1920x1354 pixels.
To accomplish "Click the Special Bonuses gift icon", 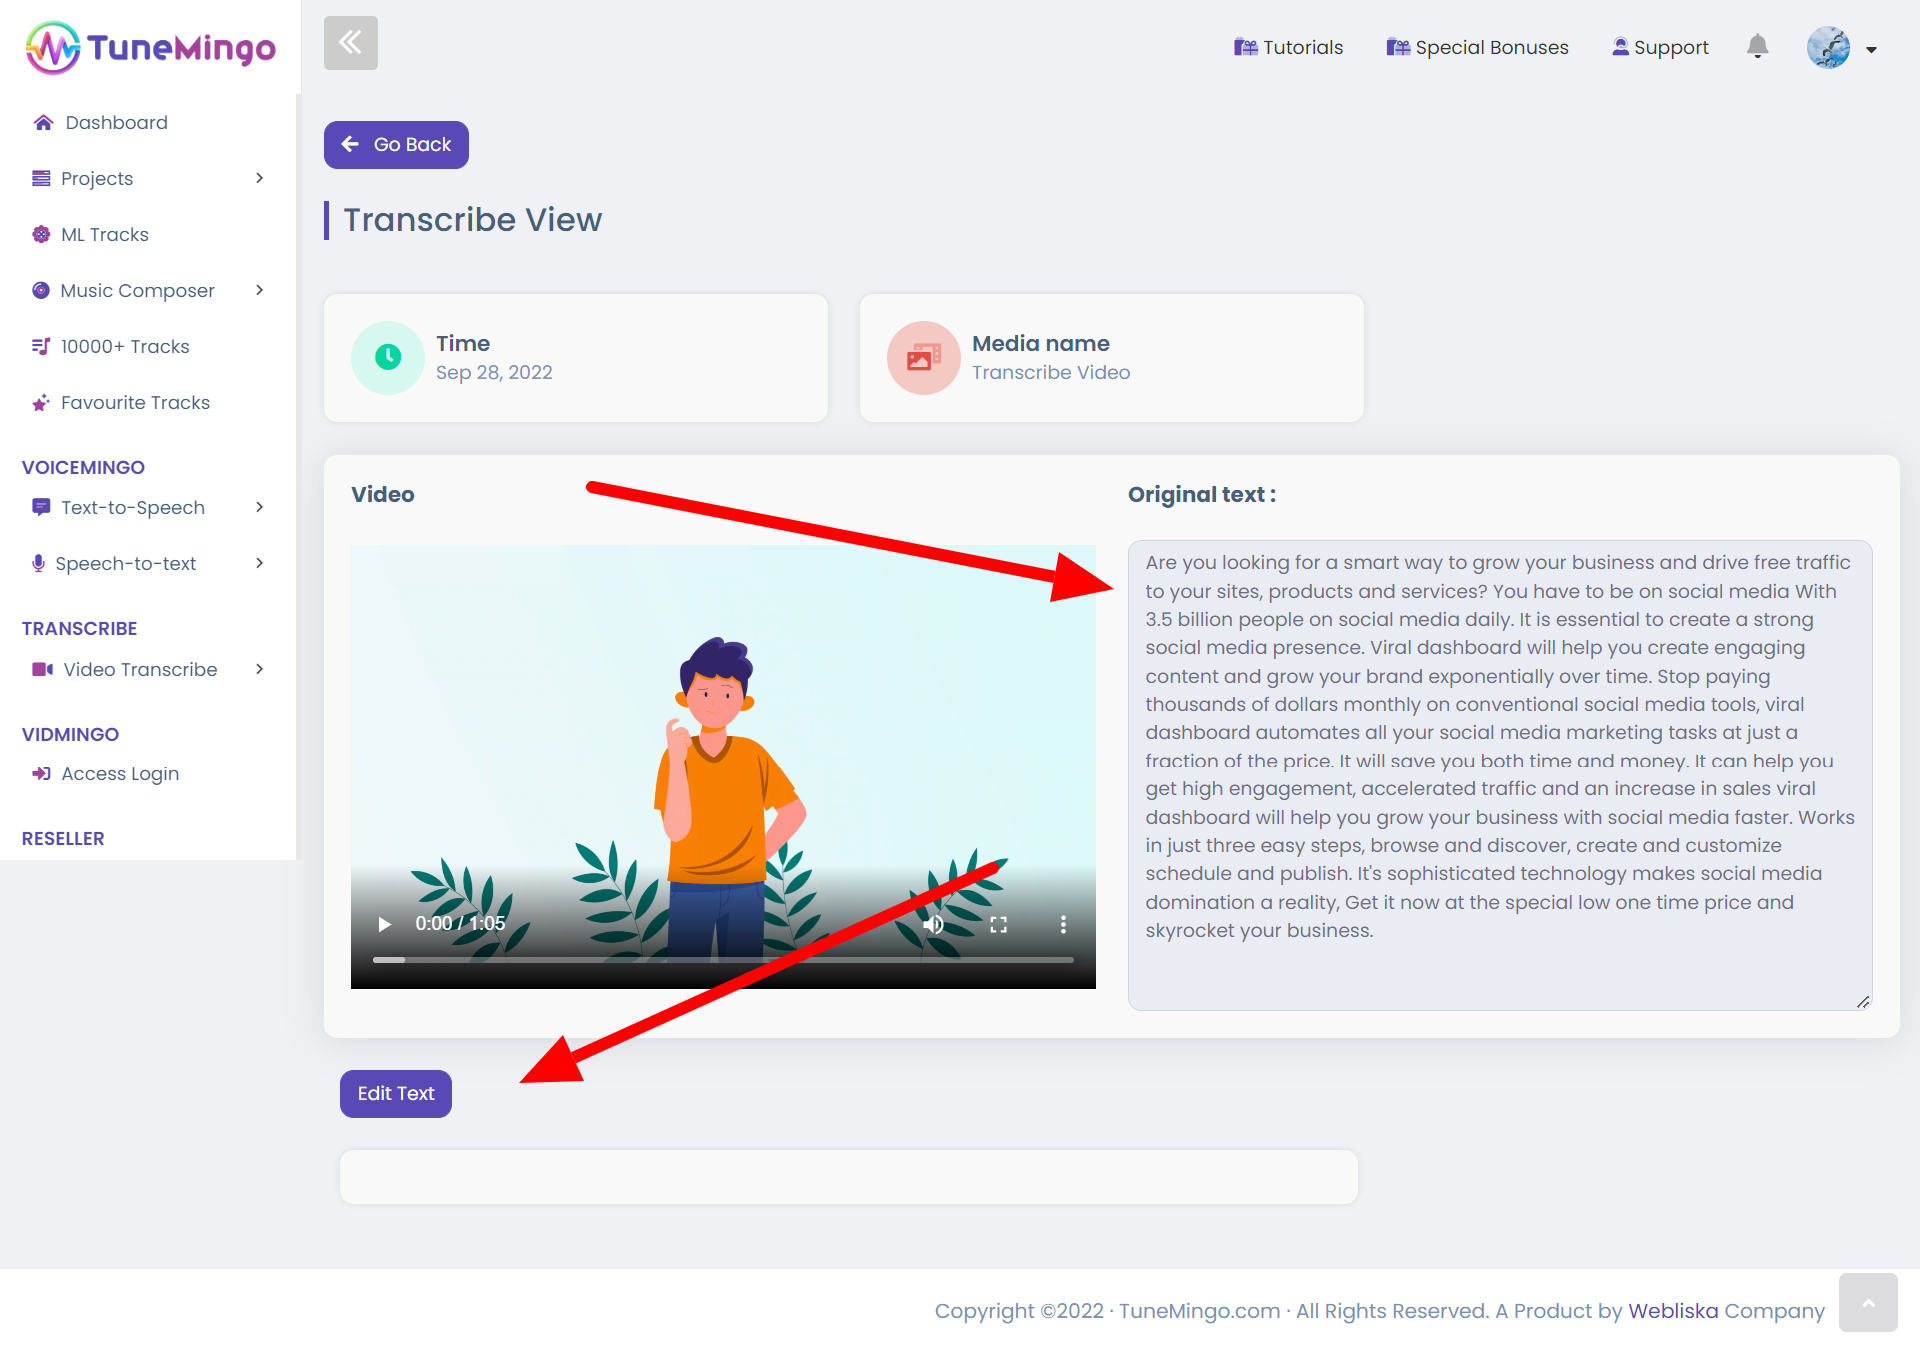I will [x=1397, y=47].
